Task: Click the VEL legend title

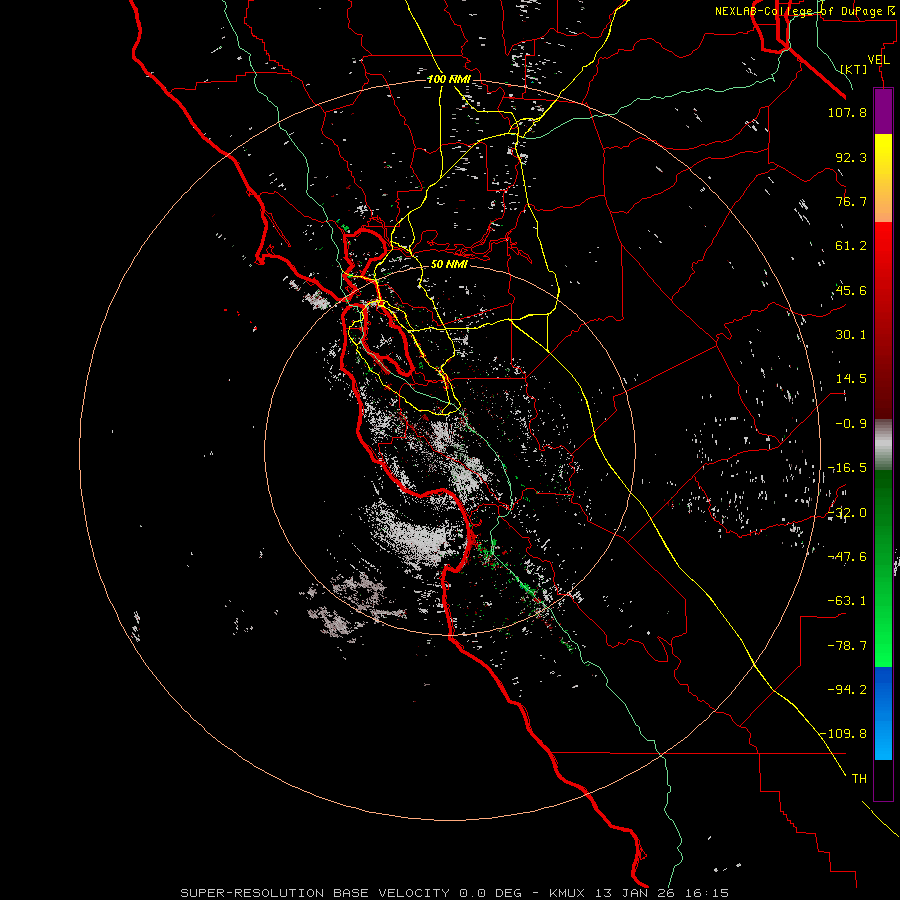Action: click(878, 60)
